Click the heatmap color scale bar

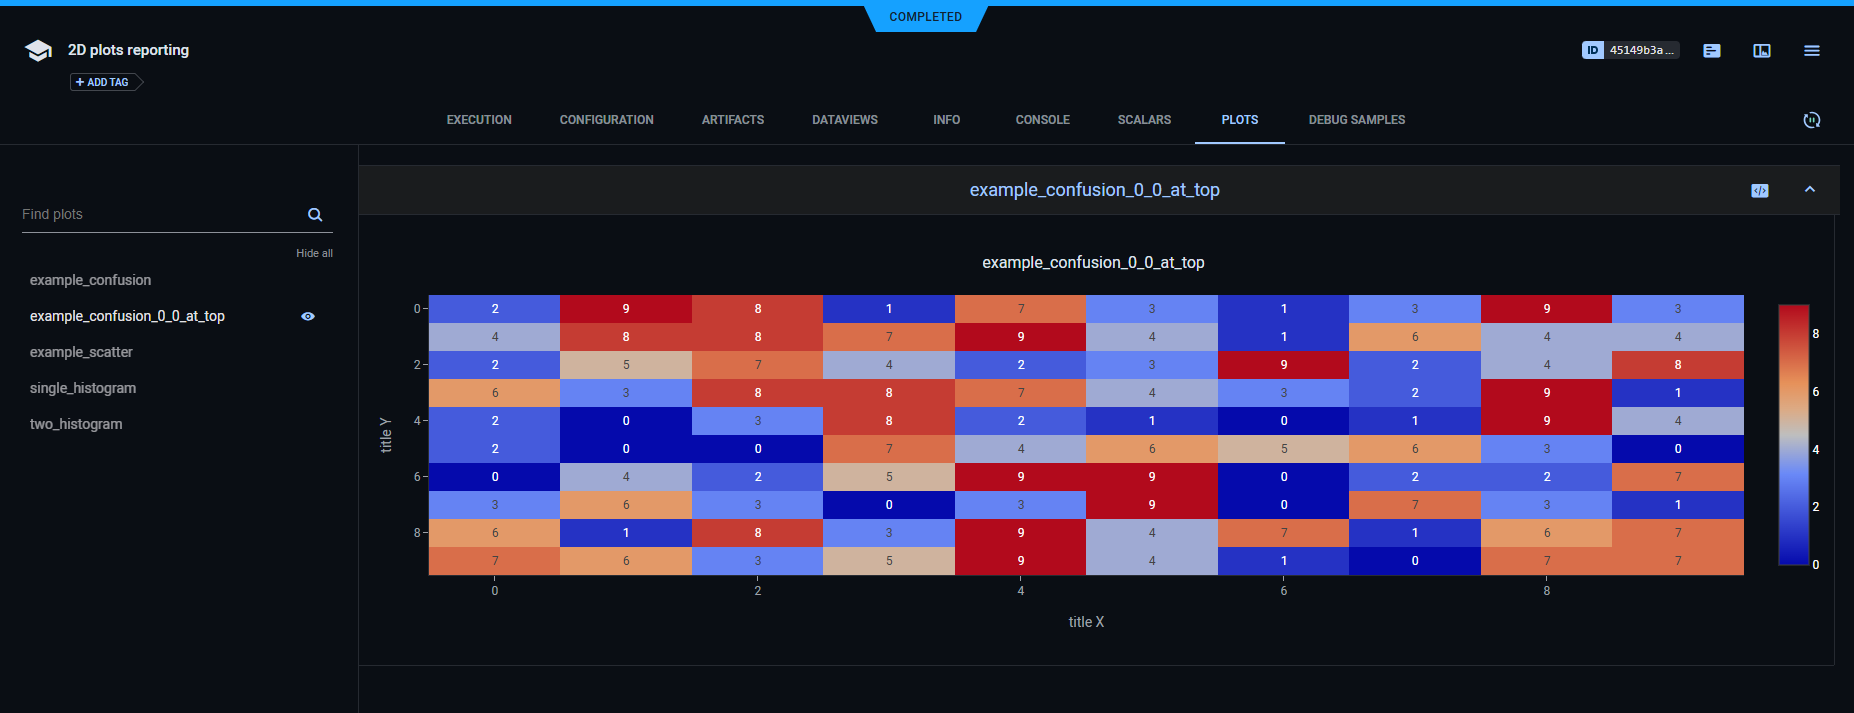point(1793,435)
